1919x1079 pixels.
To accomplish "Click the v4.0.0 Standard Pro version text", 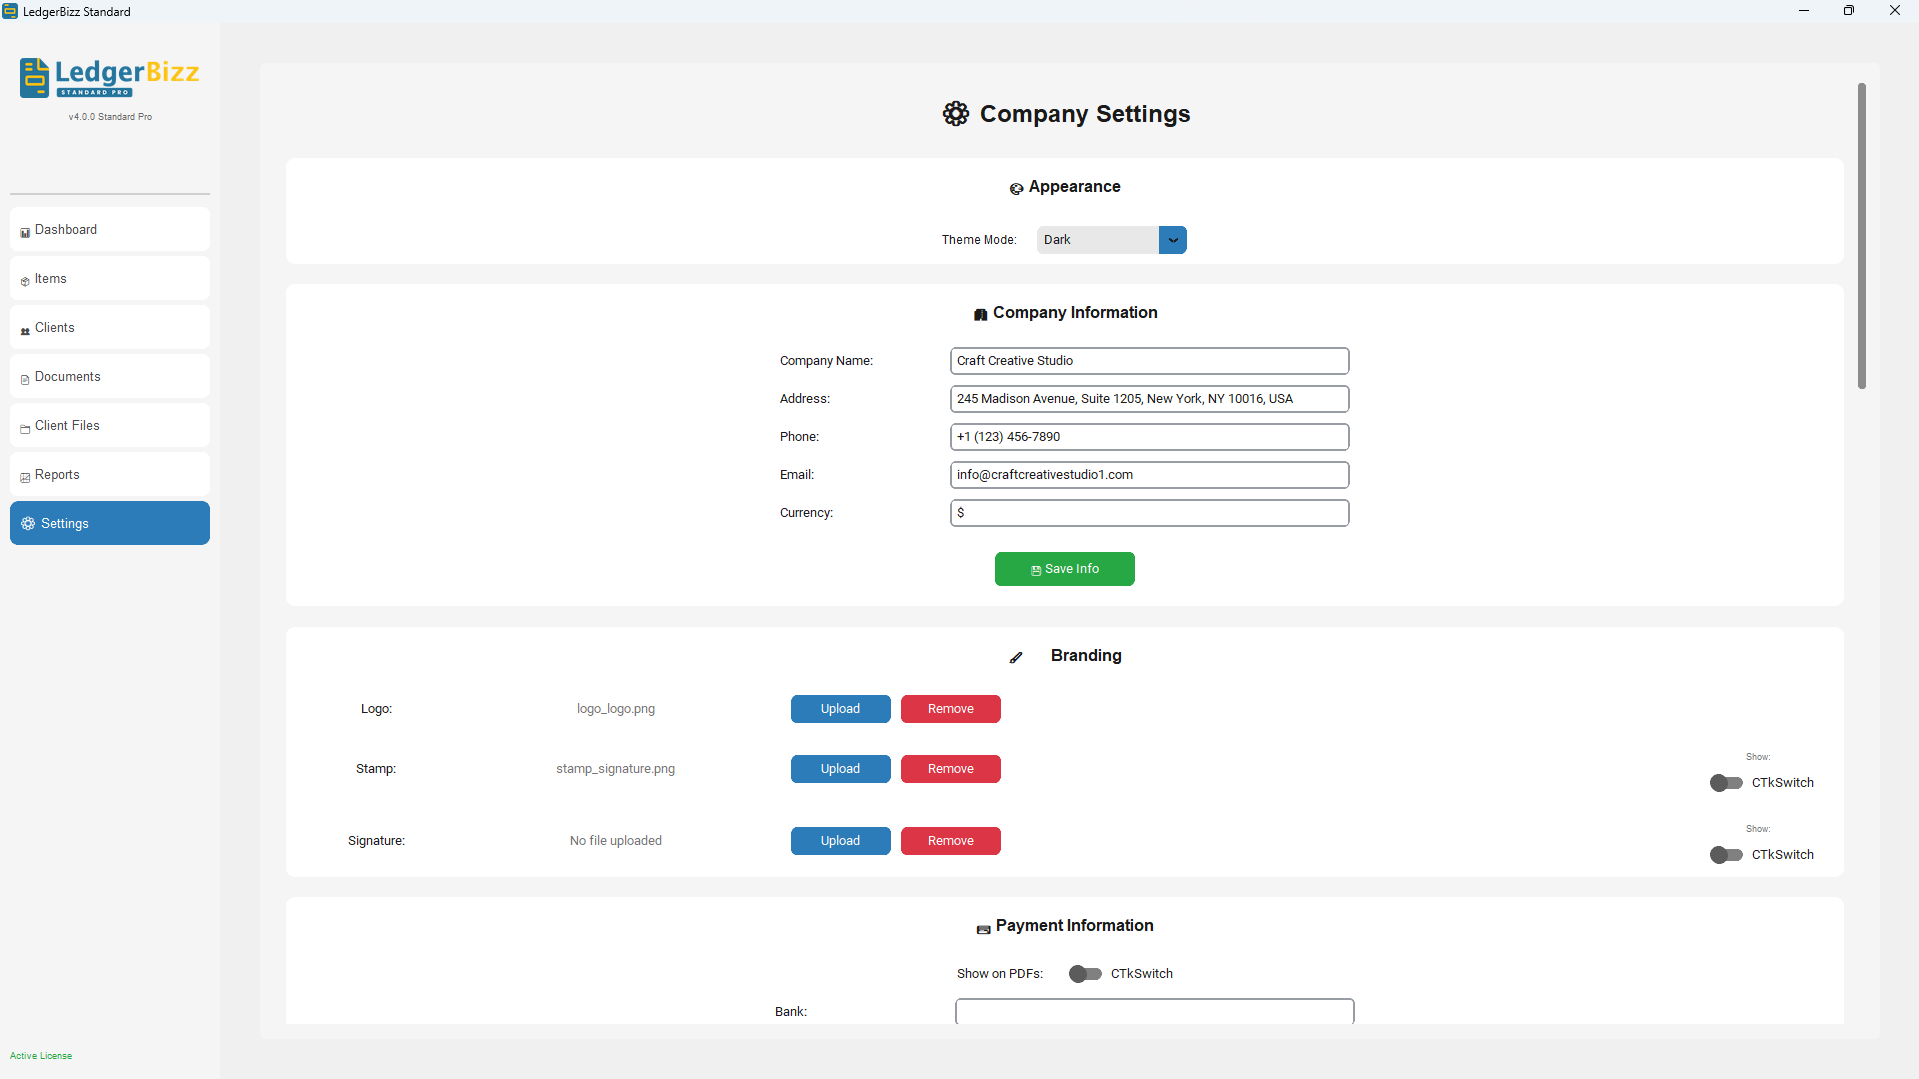I will tap(110, 117).
